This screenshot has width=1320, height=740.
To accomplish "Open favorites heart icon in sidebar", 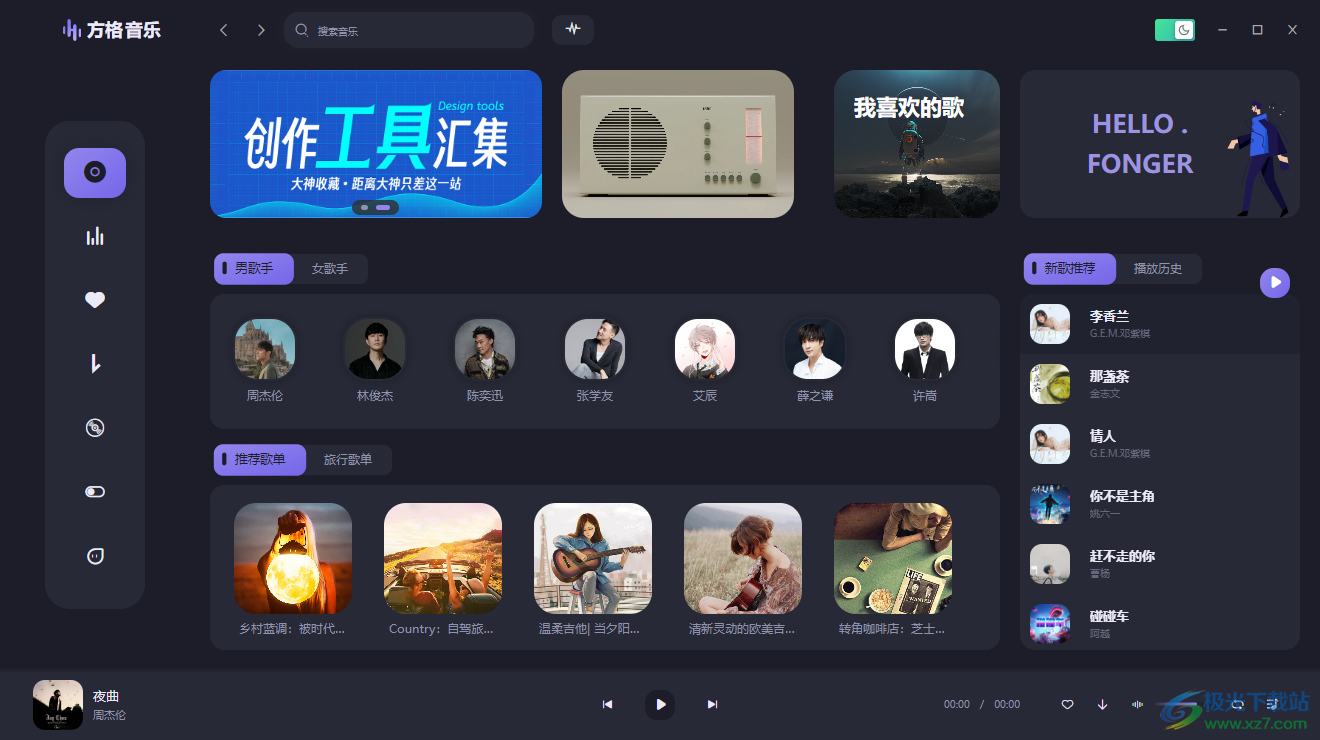I will coord(95,300).
